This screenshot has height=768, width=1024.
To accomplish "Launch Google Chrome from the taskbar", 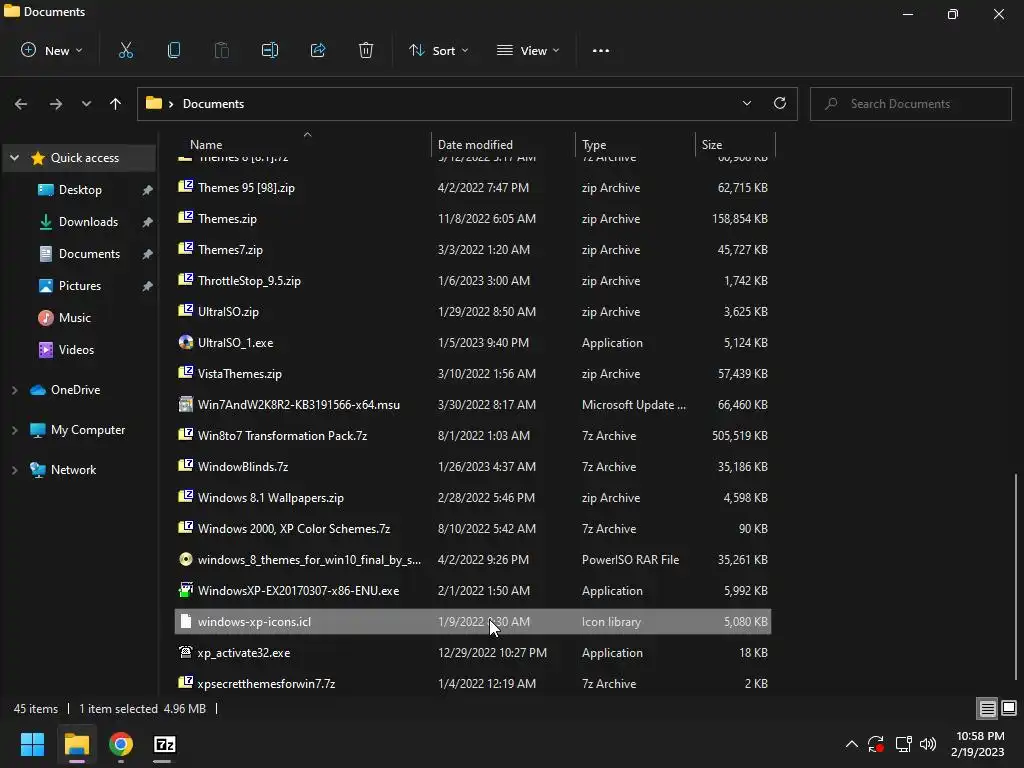I will (121, 744).
